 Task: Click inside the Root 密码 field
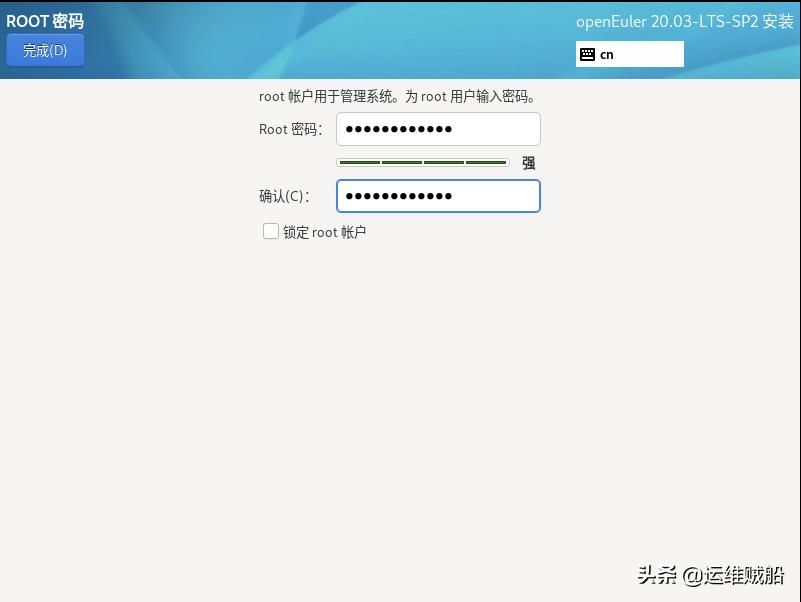pyautogui.click(x=438, y=128)
